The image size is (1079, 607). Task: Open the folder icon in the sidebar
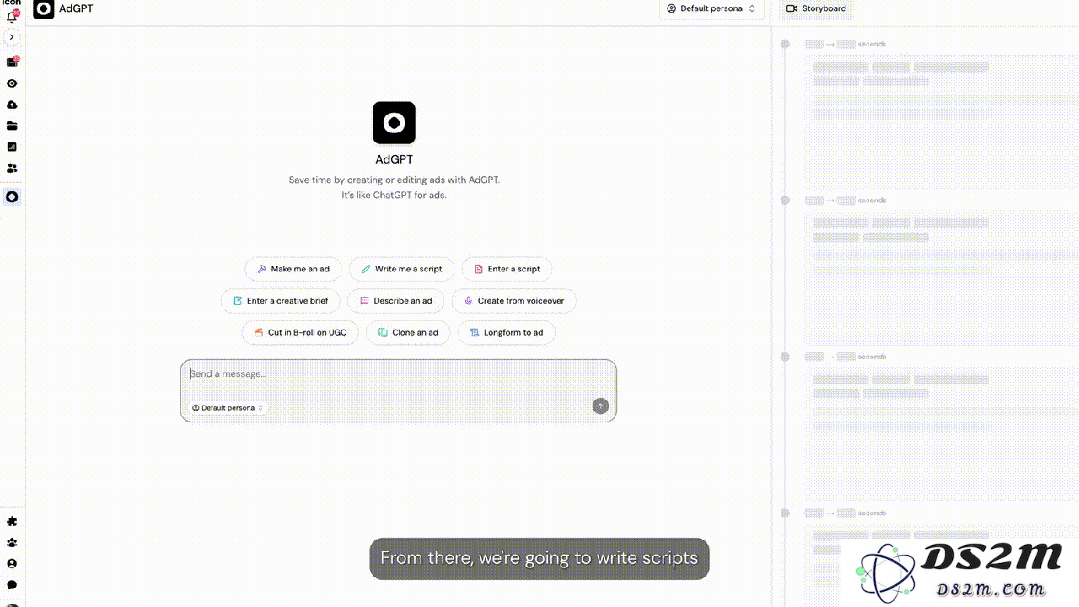point(12,126)
